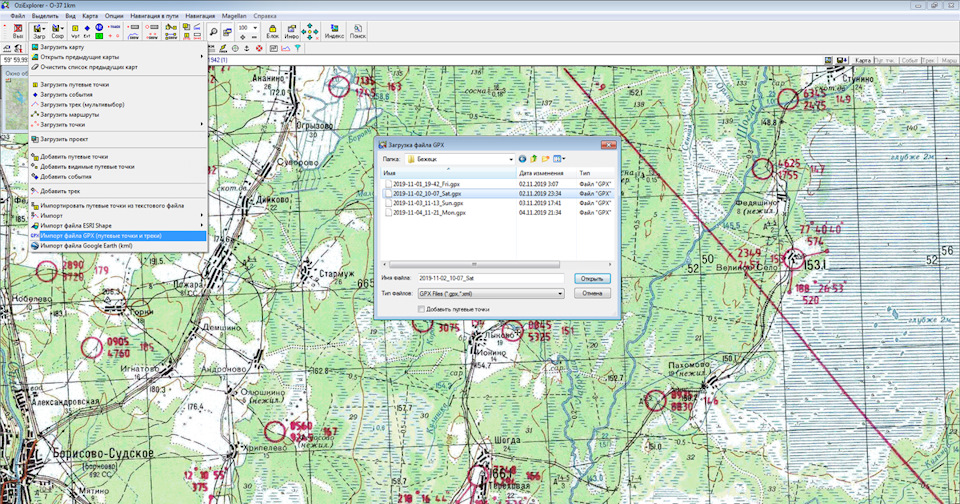This screenshot has width=960, height=504.
Task: Click the create new folder icon in dialog
Action: point(546,158)
